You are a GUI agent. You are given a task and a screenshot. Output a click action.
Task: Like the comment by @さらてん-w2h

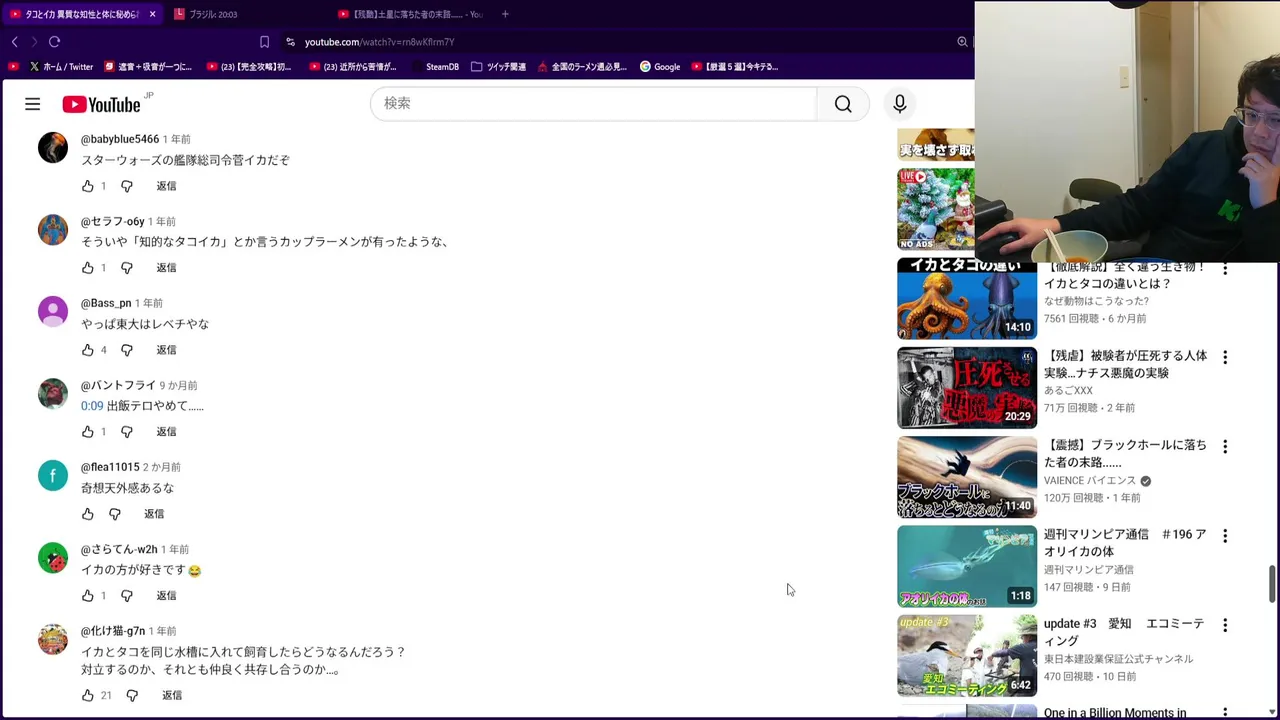88,596
